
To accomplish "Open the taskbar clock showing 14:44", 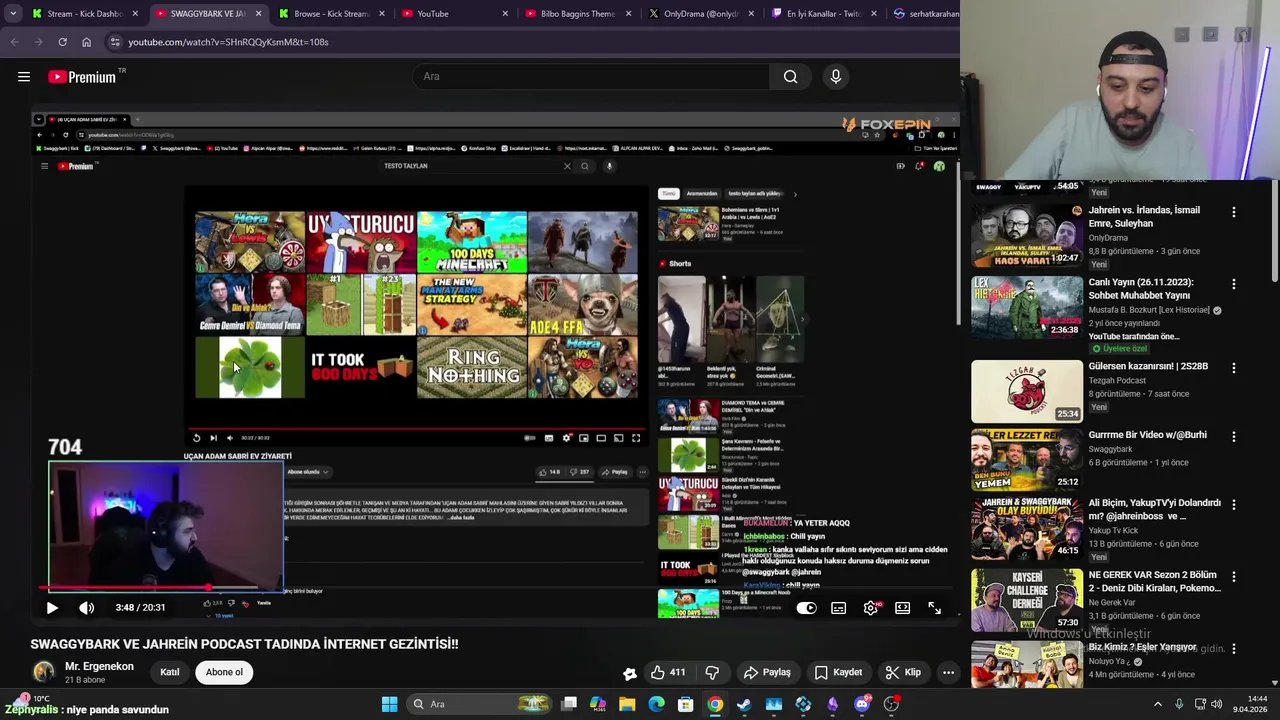I will 1249,704.
